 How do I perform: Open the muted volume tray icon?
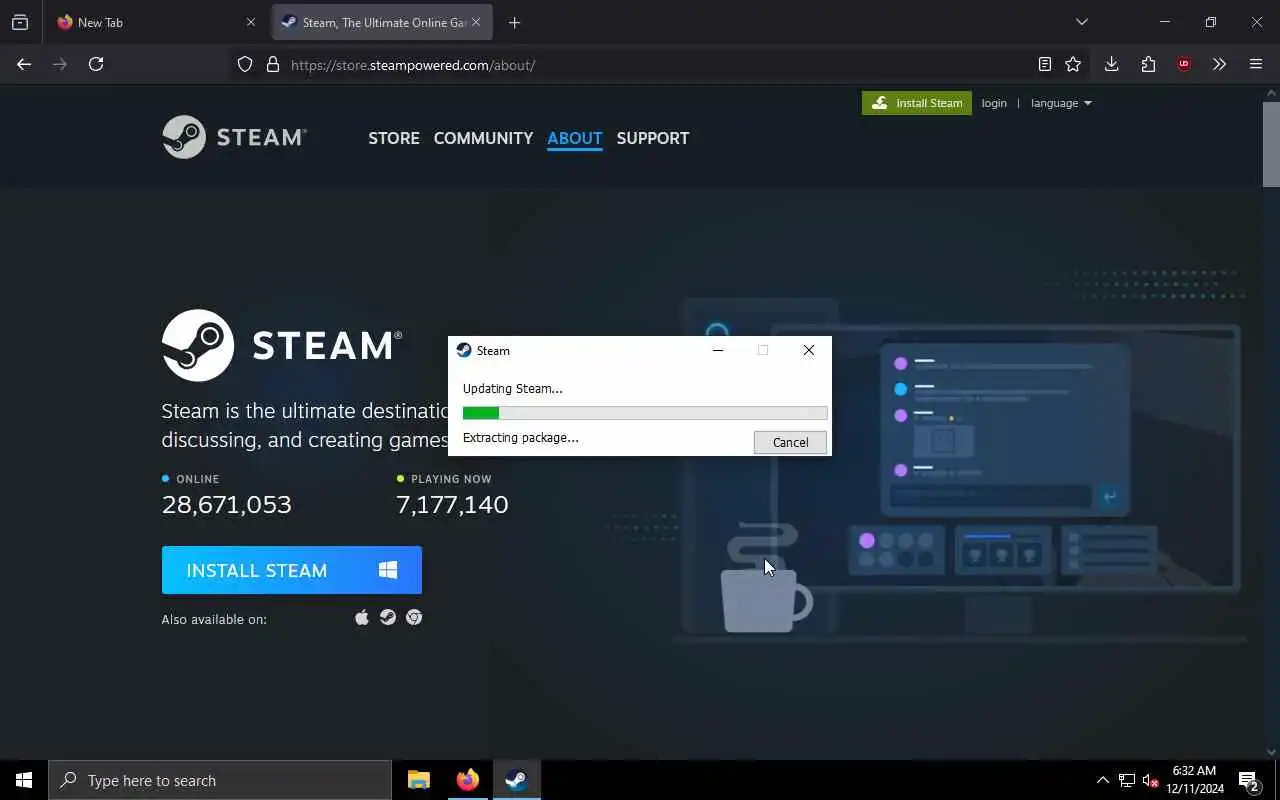[1151, 780]
